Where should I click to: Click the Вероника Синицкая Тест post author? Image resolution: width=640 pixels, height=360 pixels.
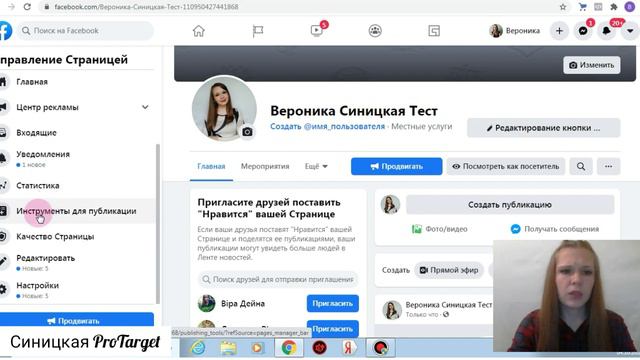point(449,304)
